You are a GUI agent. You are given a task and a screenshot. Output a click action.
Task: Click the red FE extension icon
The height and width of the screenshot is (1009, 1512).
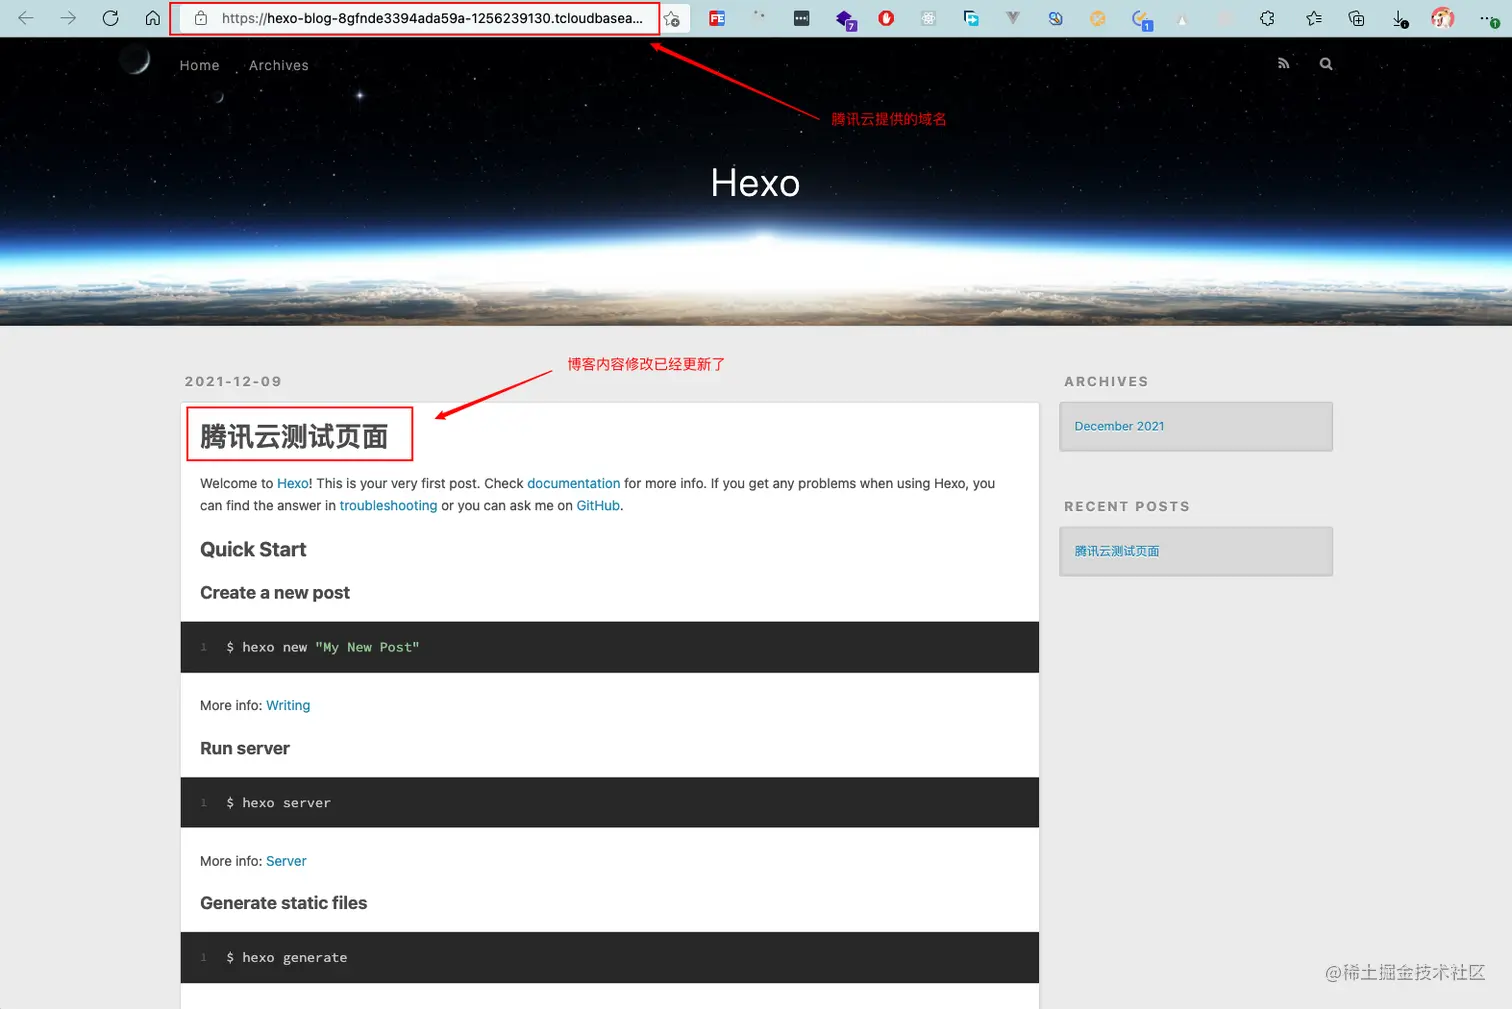pos(716,17)
